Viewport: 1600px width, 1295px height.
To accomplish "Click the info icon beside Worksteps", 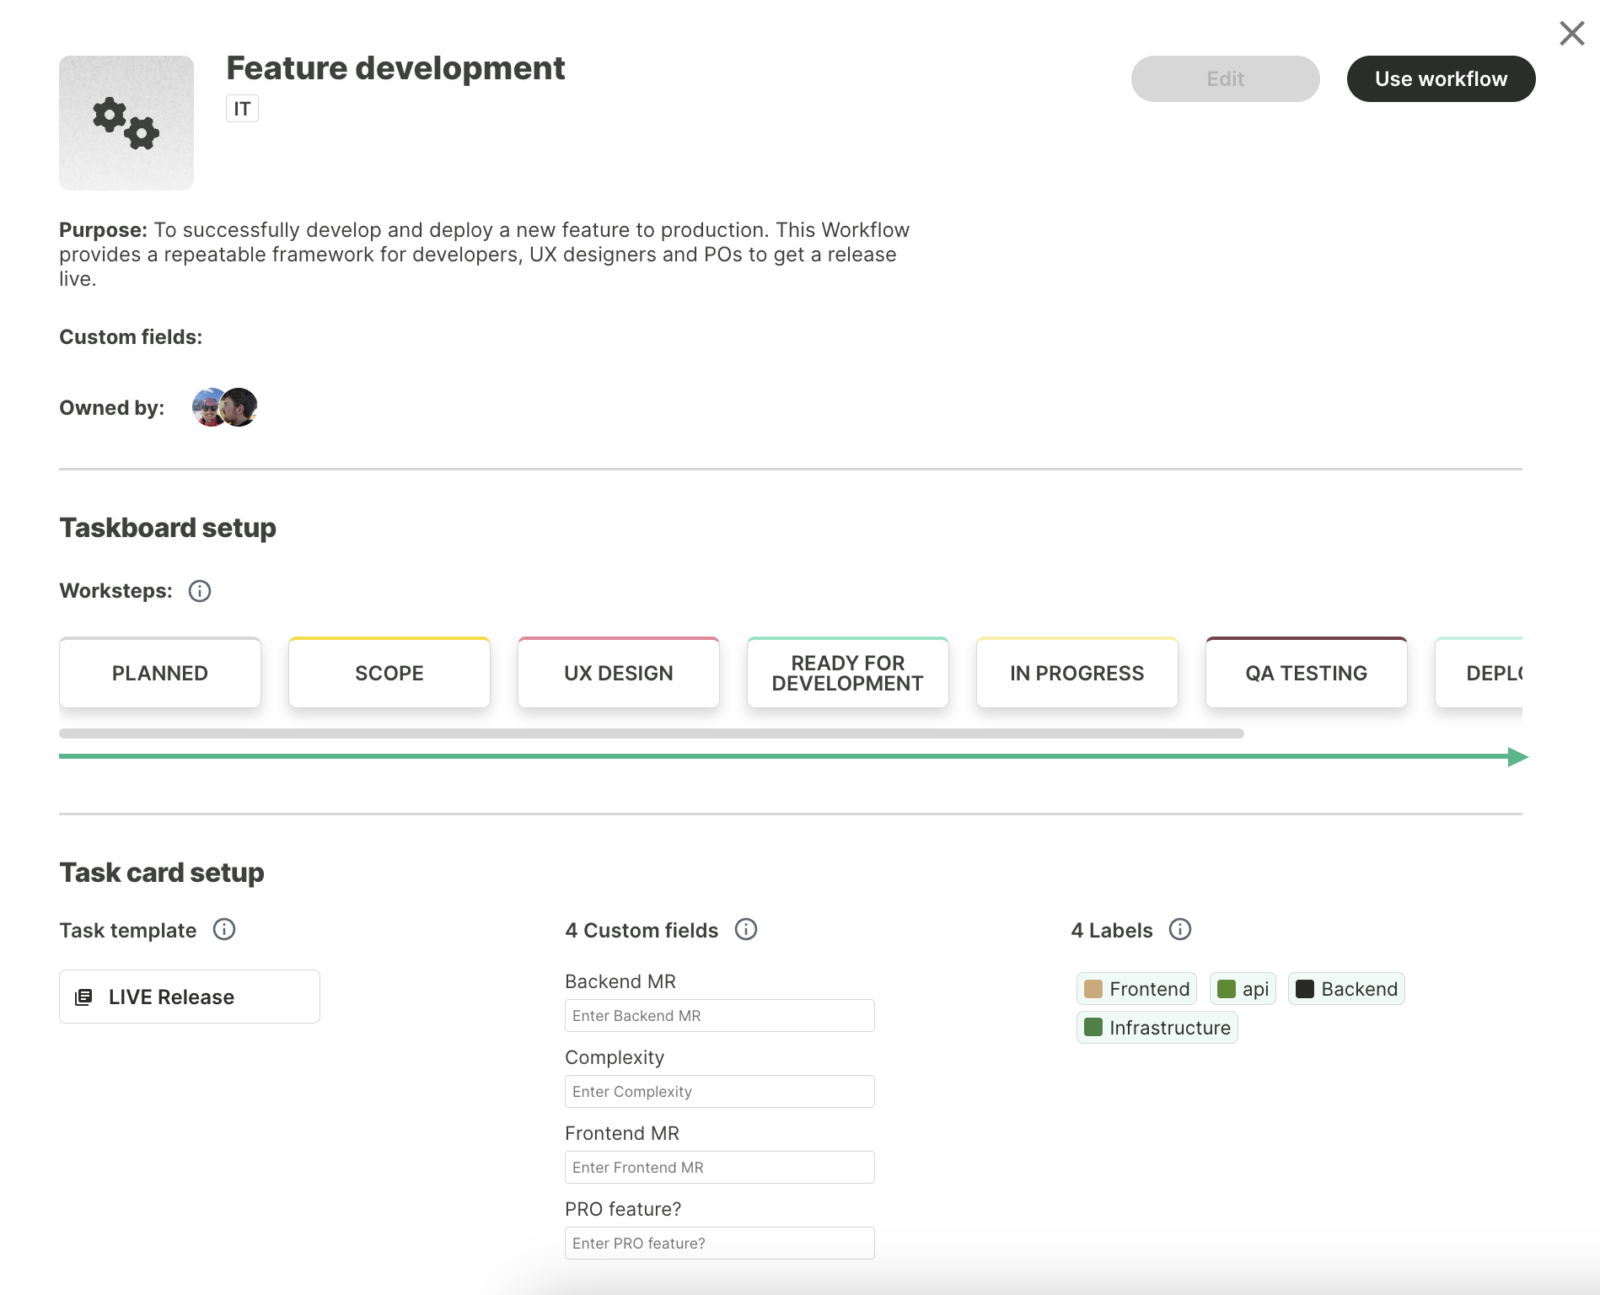I will pos(200,591).
